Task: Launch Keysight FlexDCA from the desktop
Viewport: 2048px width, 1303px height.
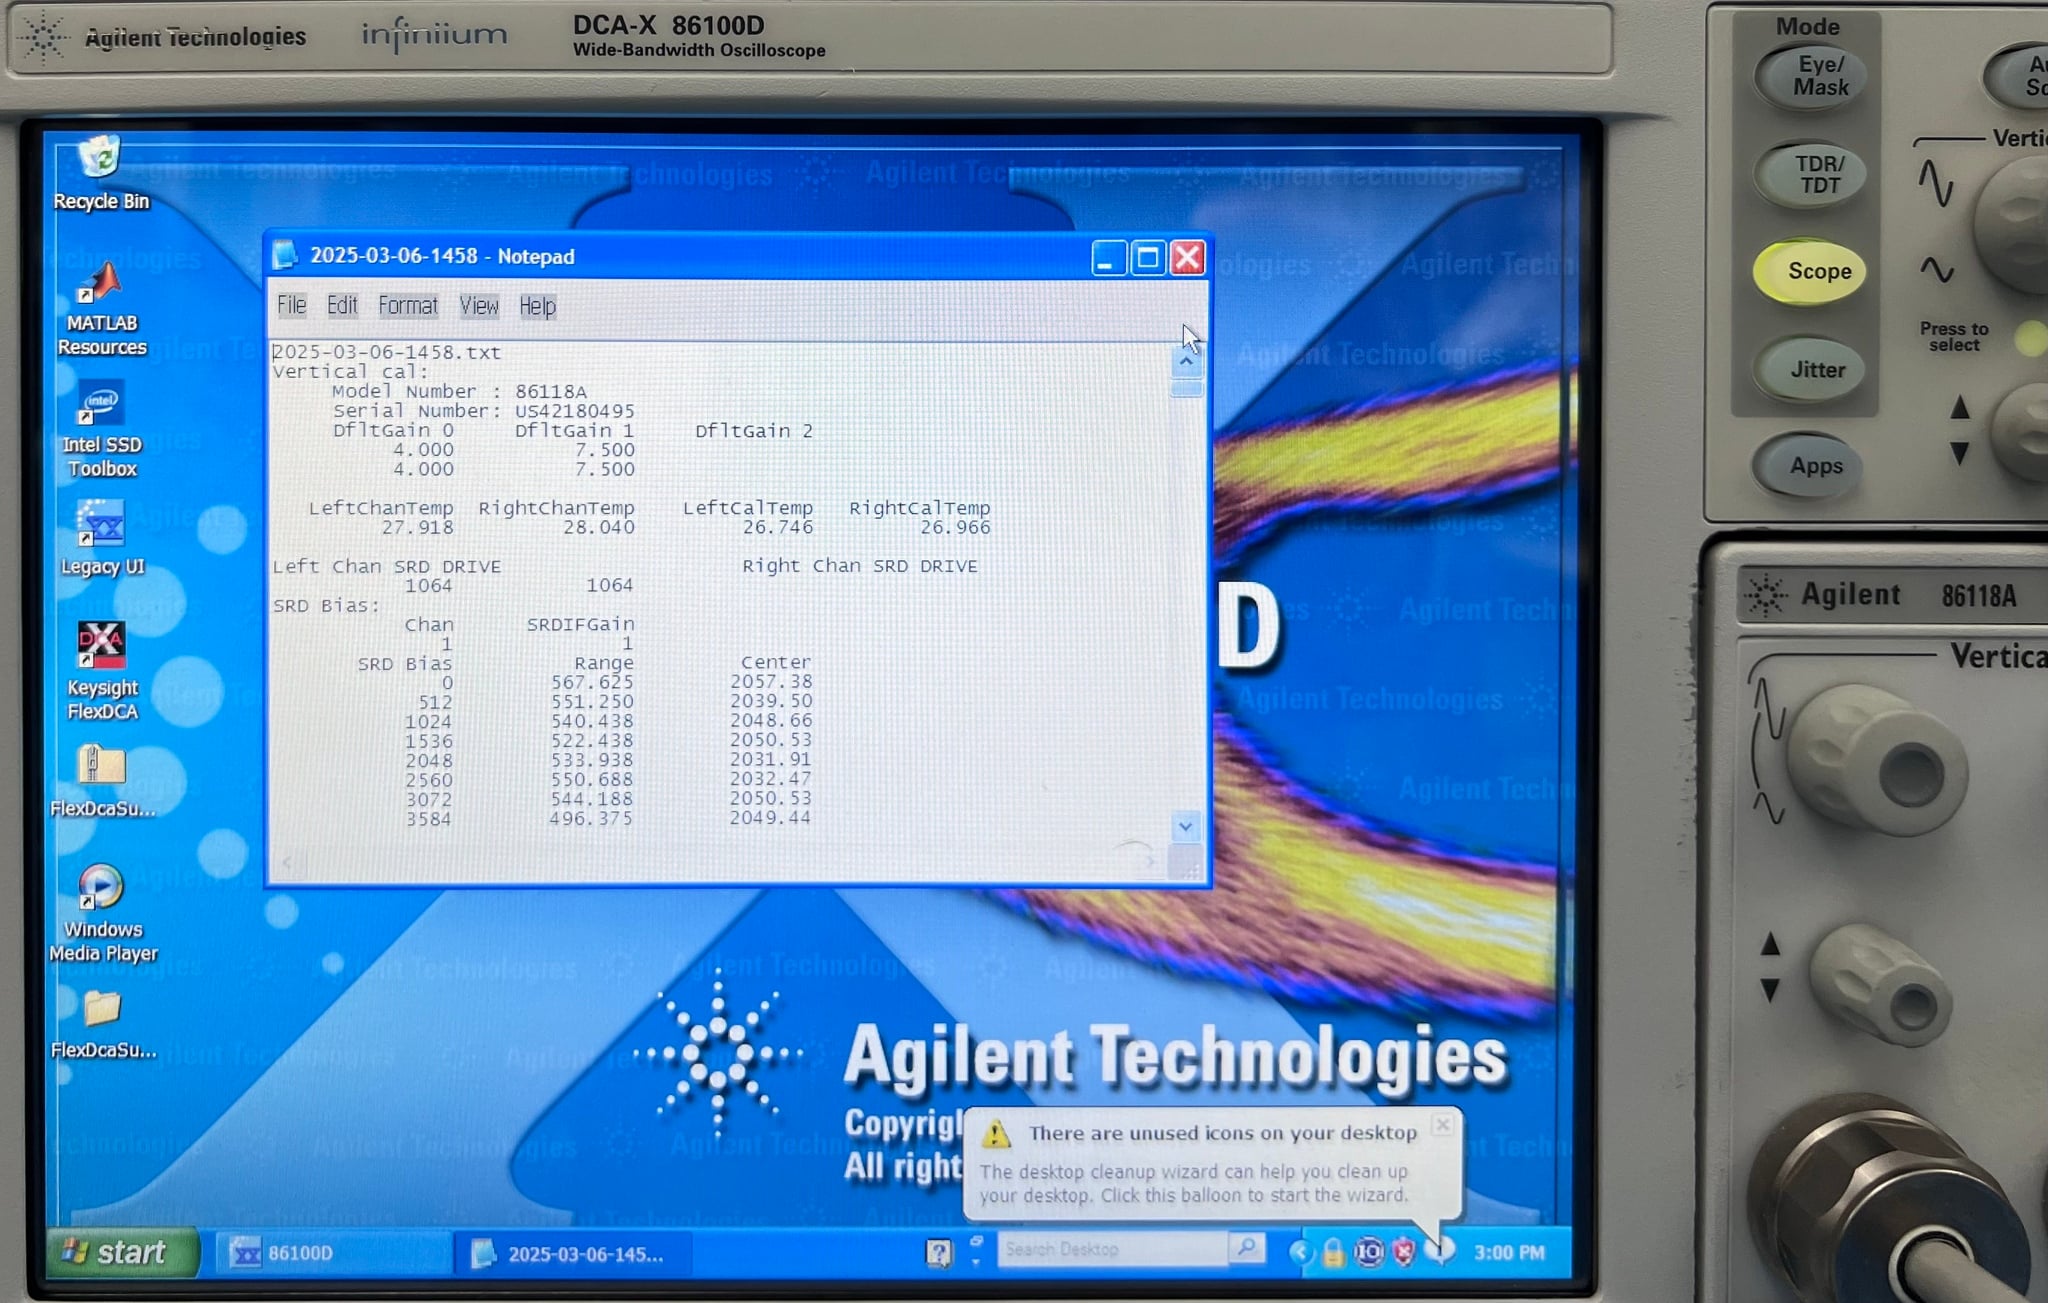Action: point(102,670)
